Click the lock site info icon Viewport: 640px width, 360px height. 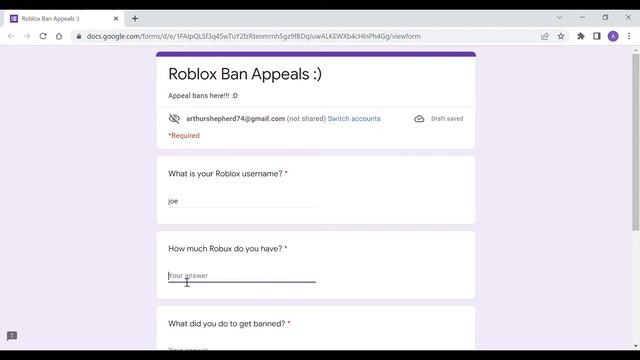tap(79, 36)
